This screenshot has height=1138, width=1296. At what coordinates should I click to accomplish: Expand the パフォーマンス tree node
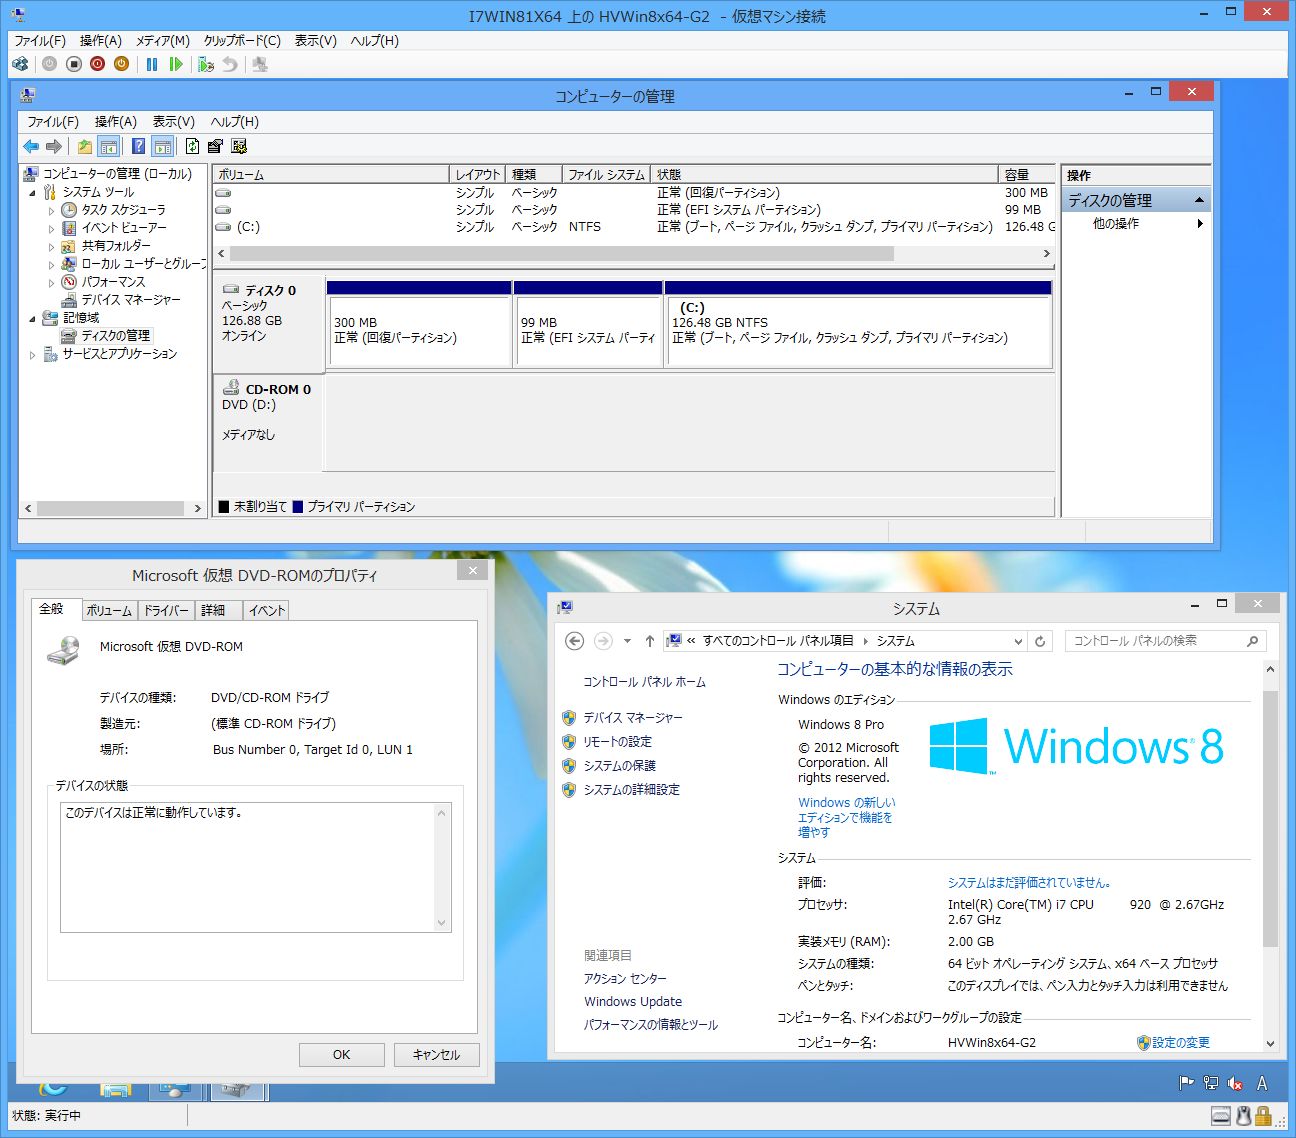(x=51, y=283)
